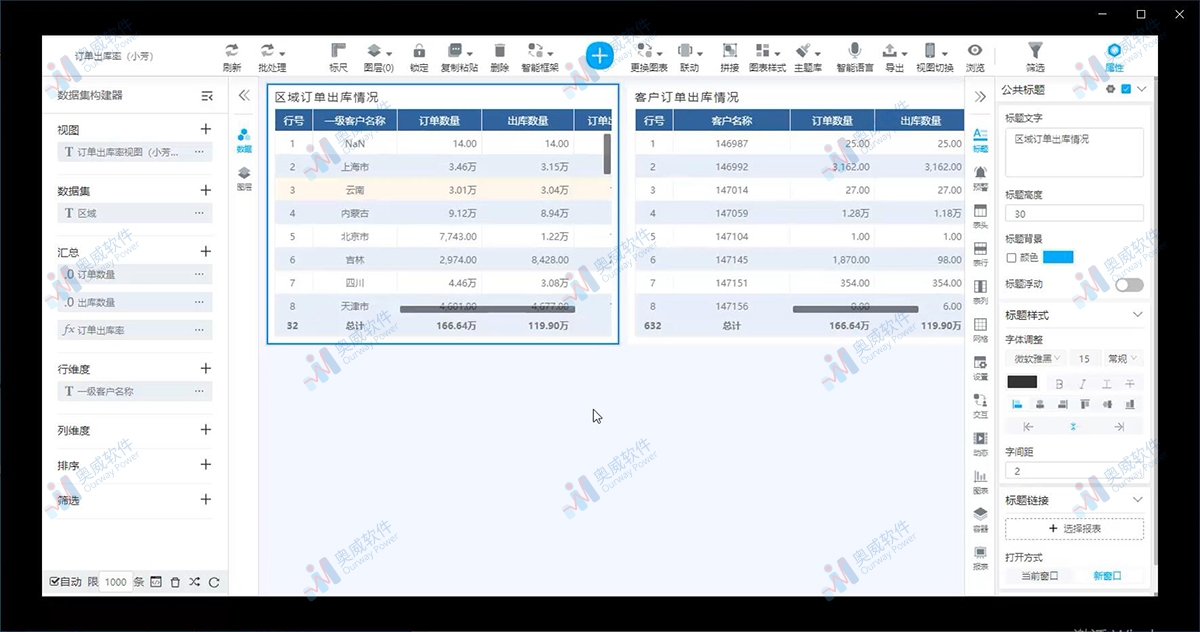
Task: Click the 标题文字 title text box
Action: (x=1073, y=153)
